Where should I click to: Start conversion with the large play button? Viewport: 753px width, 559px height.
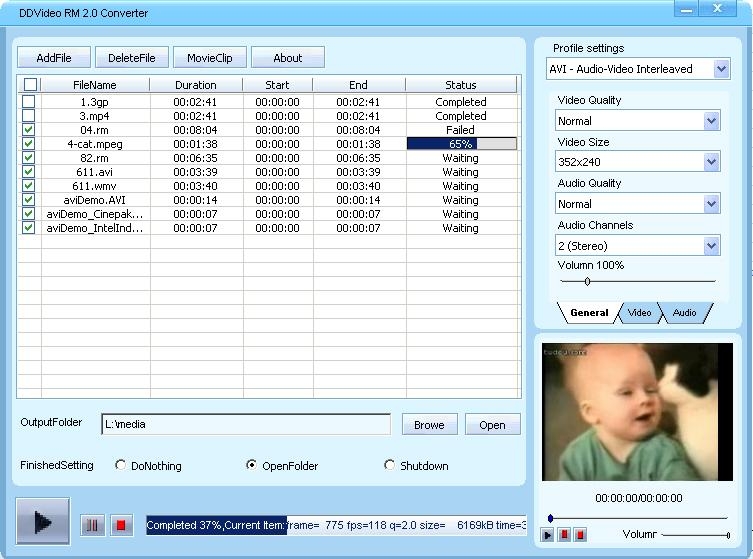(43, 521)
